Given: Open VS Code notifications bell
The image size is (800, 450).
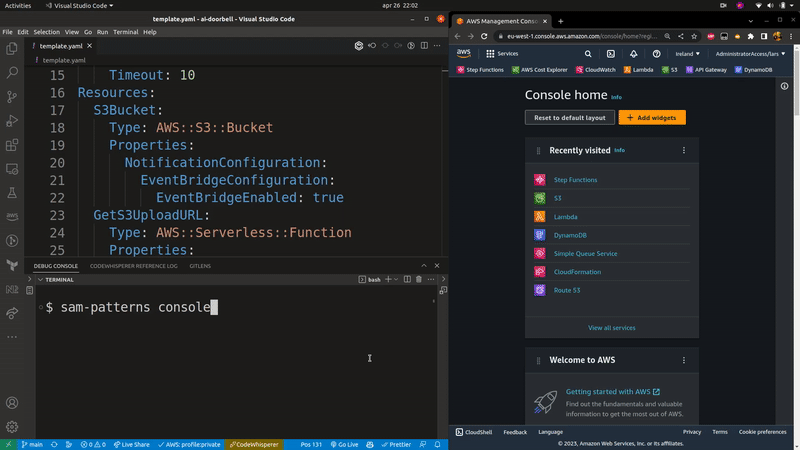Looking at the screenshot, I should tap(437, 444).
